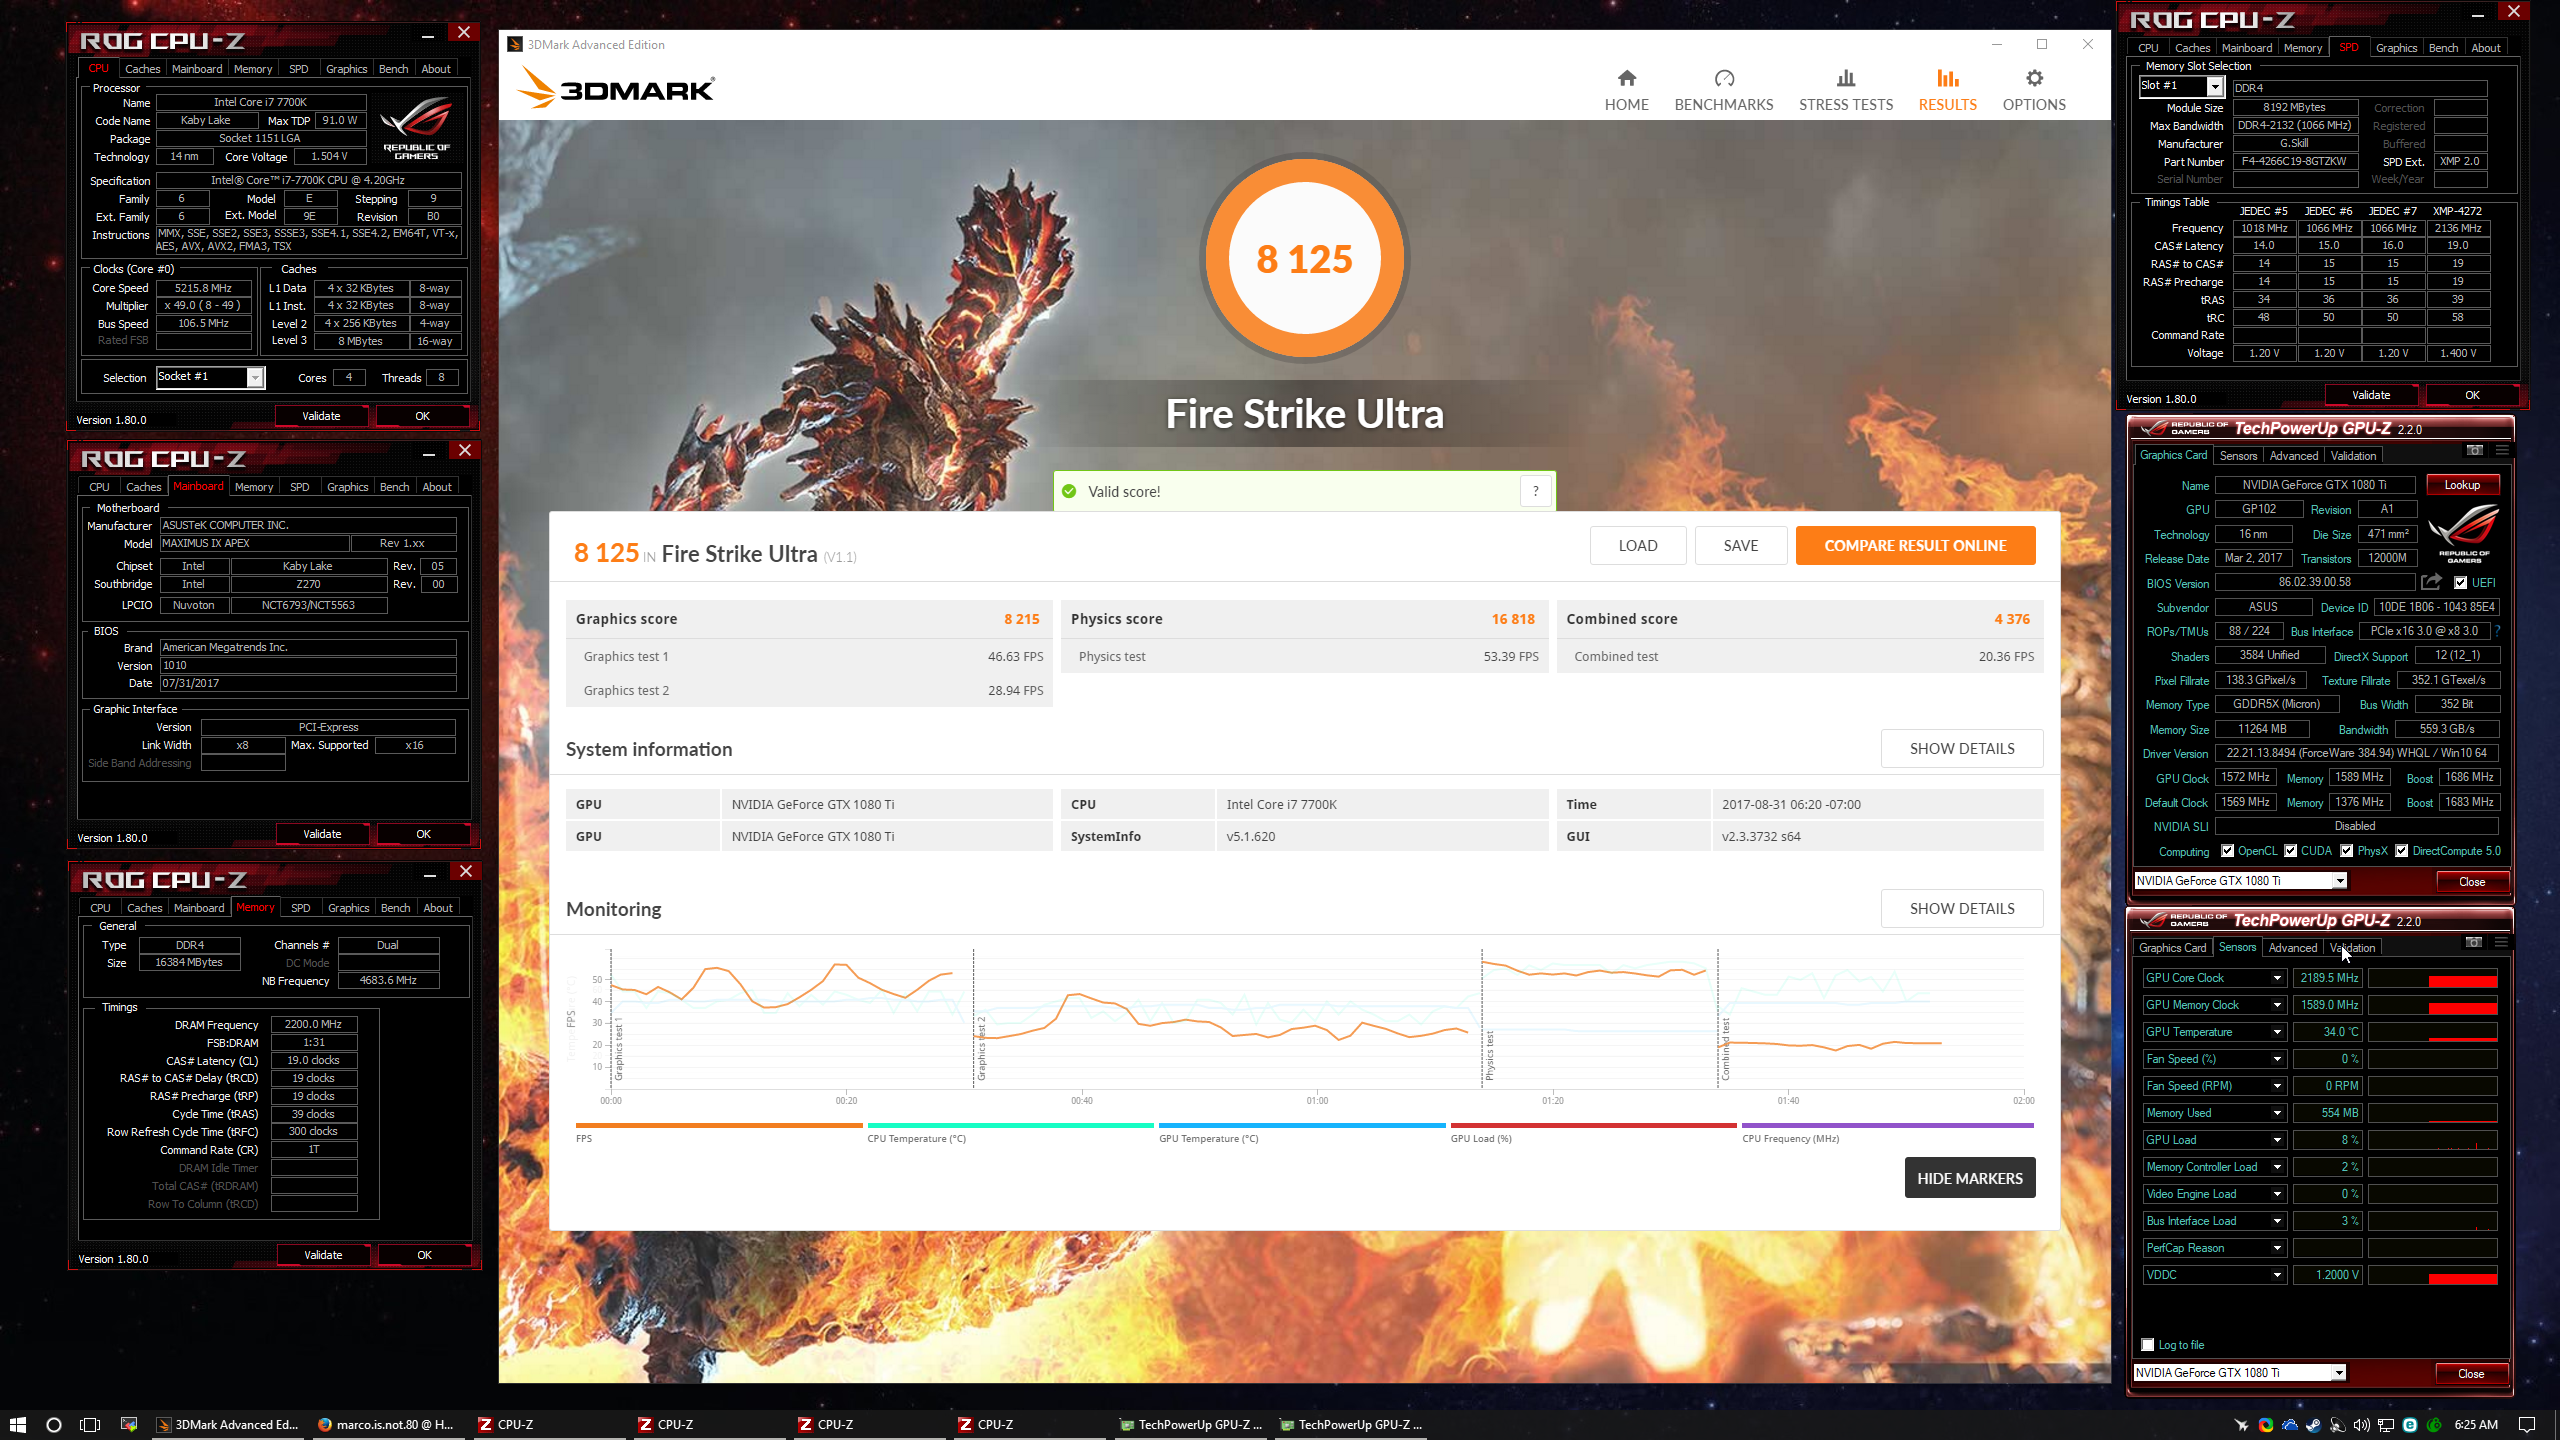Click Validate in the CPU-Z Memory window
Image resolution: width=2560 pixels, height=1440 pixels.
pos(322,1255)
